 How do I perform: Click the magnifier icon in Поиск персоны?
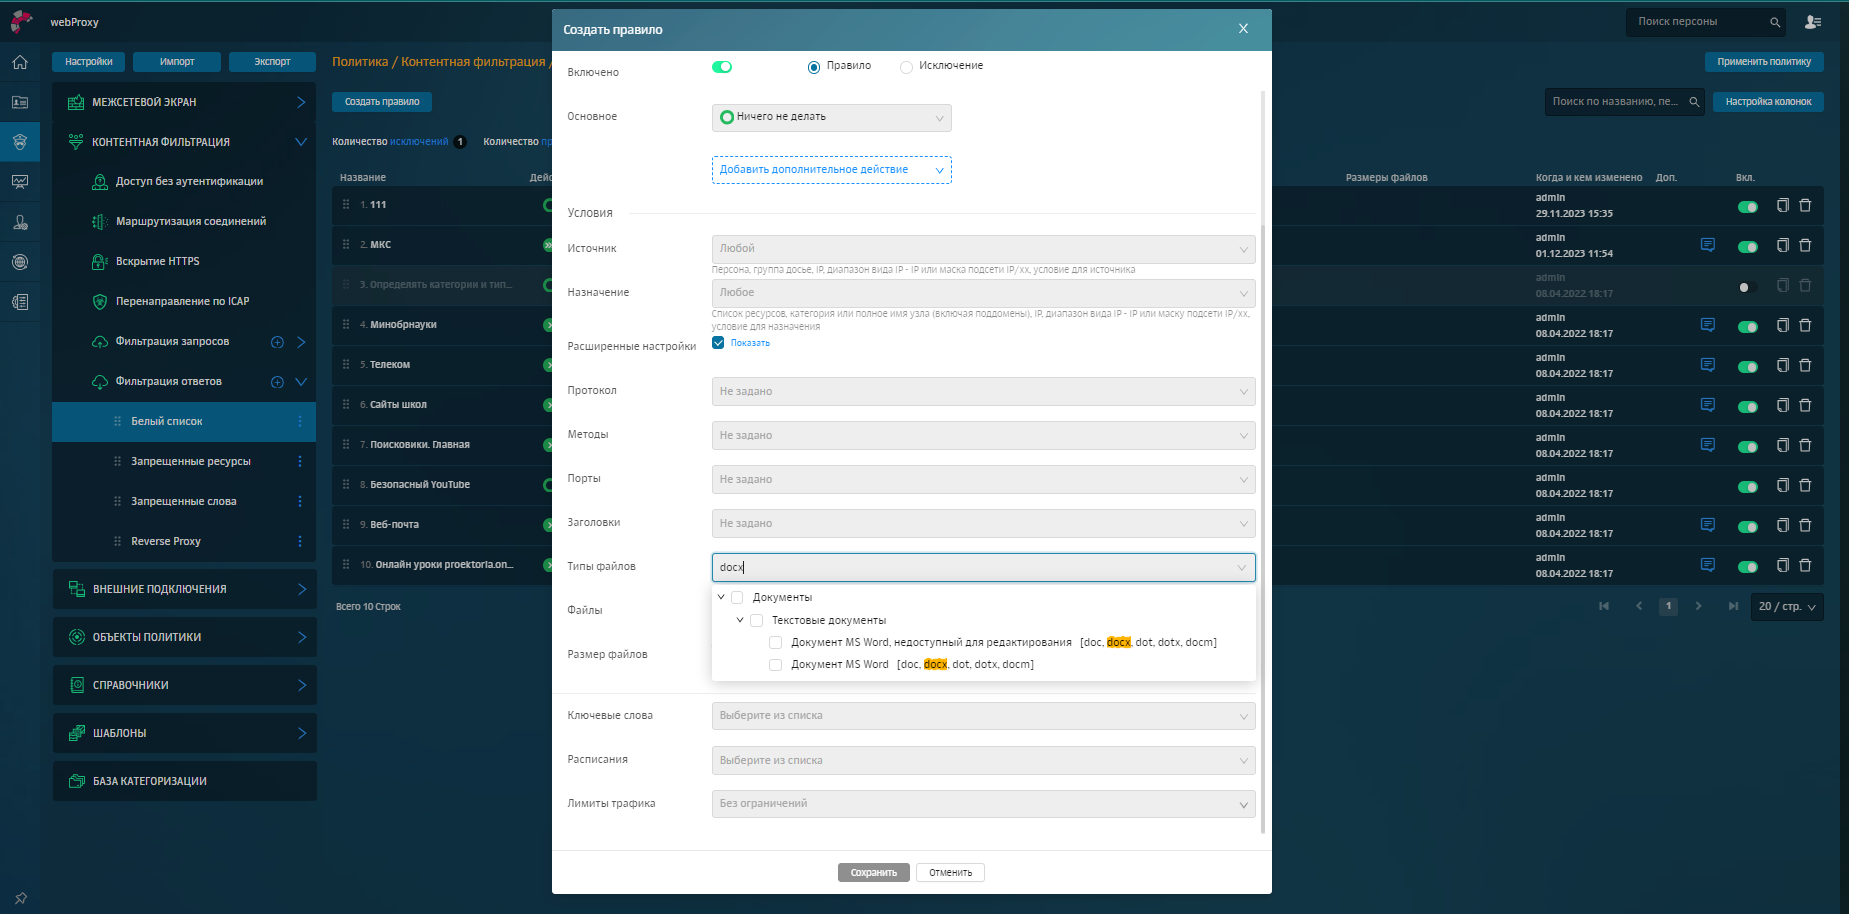(x=1775, y=22)
